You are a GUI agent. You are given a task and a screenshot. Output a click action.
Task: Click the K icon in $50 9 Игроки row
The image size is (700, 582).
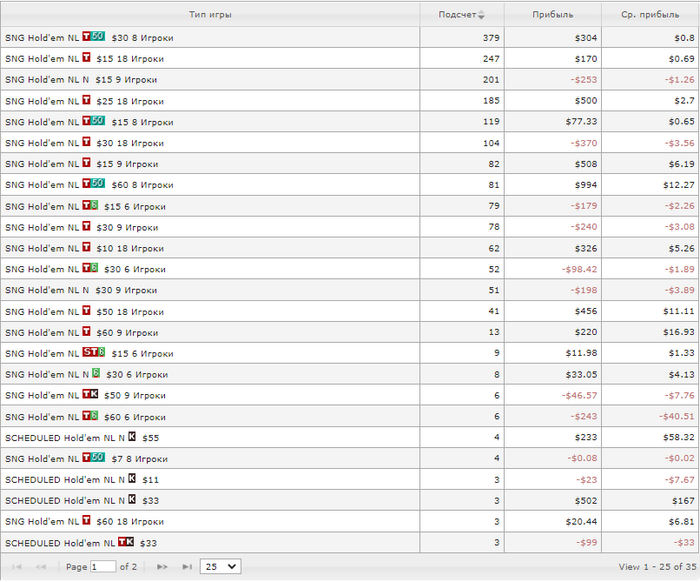(94, 394)
